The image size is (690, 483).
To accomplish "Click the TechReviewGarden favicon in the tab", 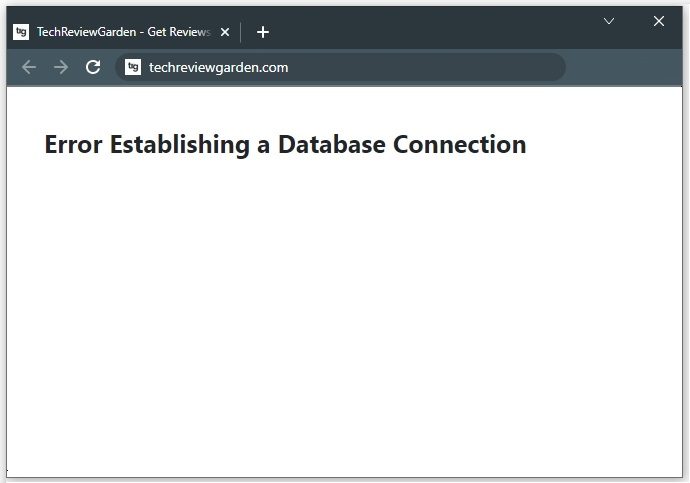I will [x=21, y=32].
